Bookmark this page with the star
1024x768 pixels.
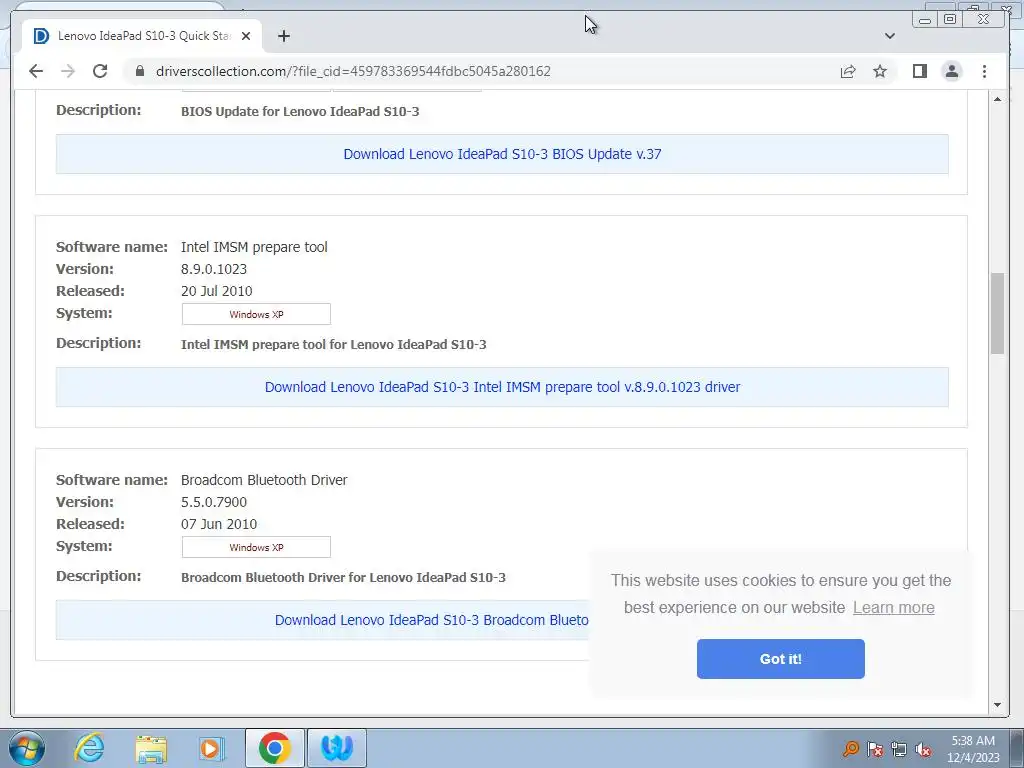click(880, 71)
